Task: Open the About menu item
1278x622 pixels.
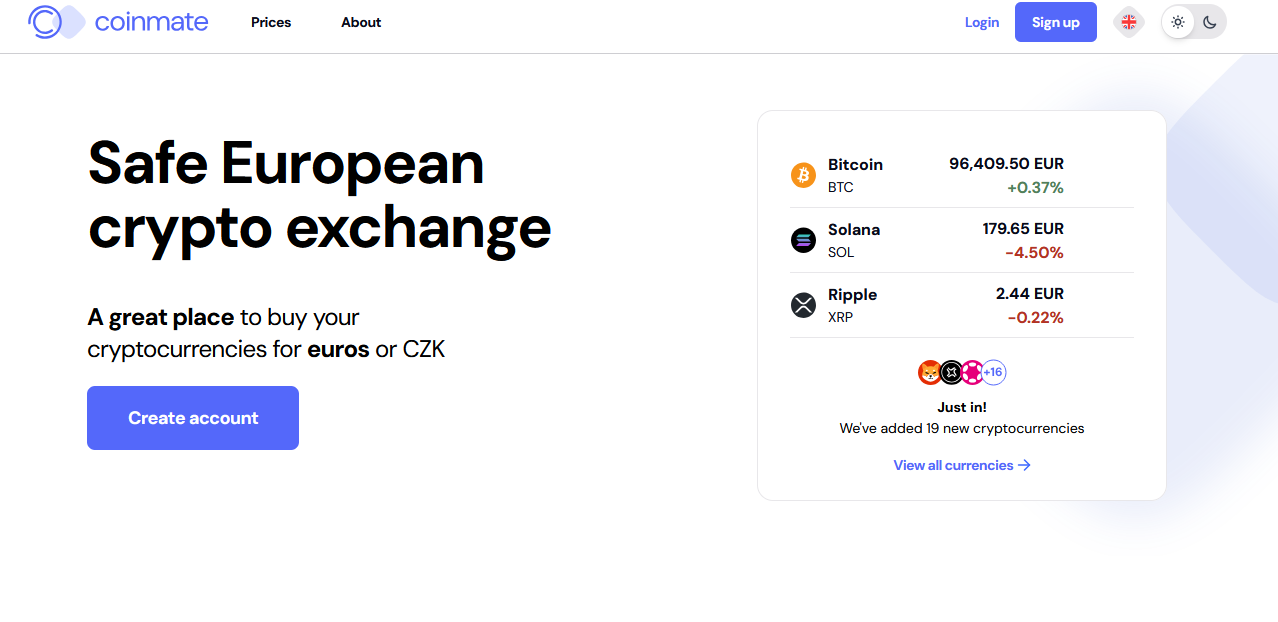Action: pos(361,22)
